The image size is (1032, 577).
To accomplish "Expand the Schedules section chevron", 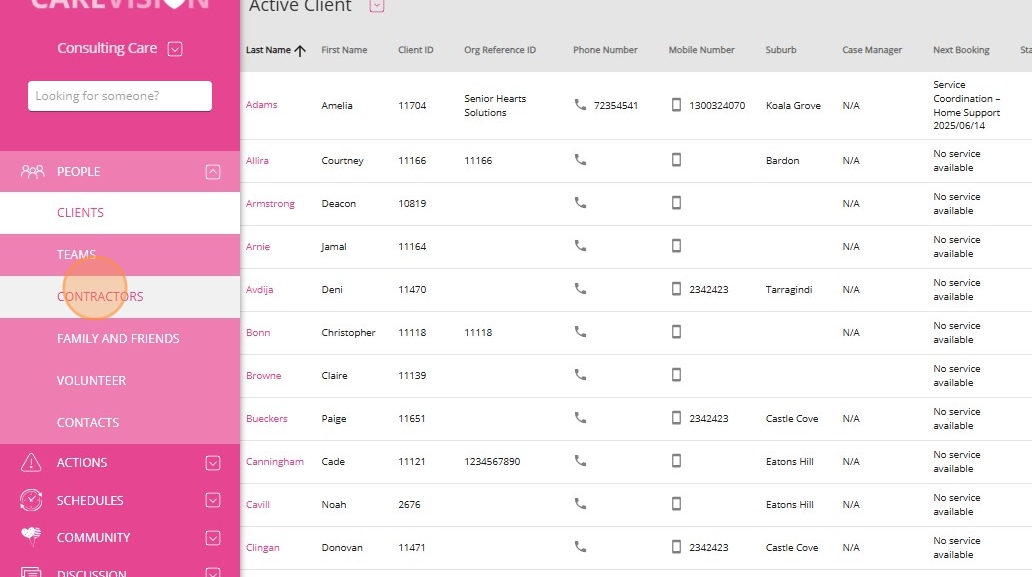I will tap(213, 500).
